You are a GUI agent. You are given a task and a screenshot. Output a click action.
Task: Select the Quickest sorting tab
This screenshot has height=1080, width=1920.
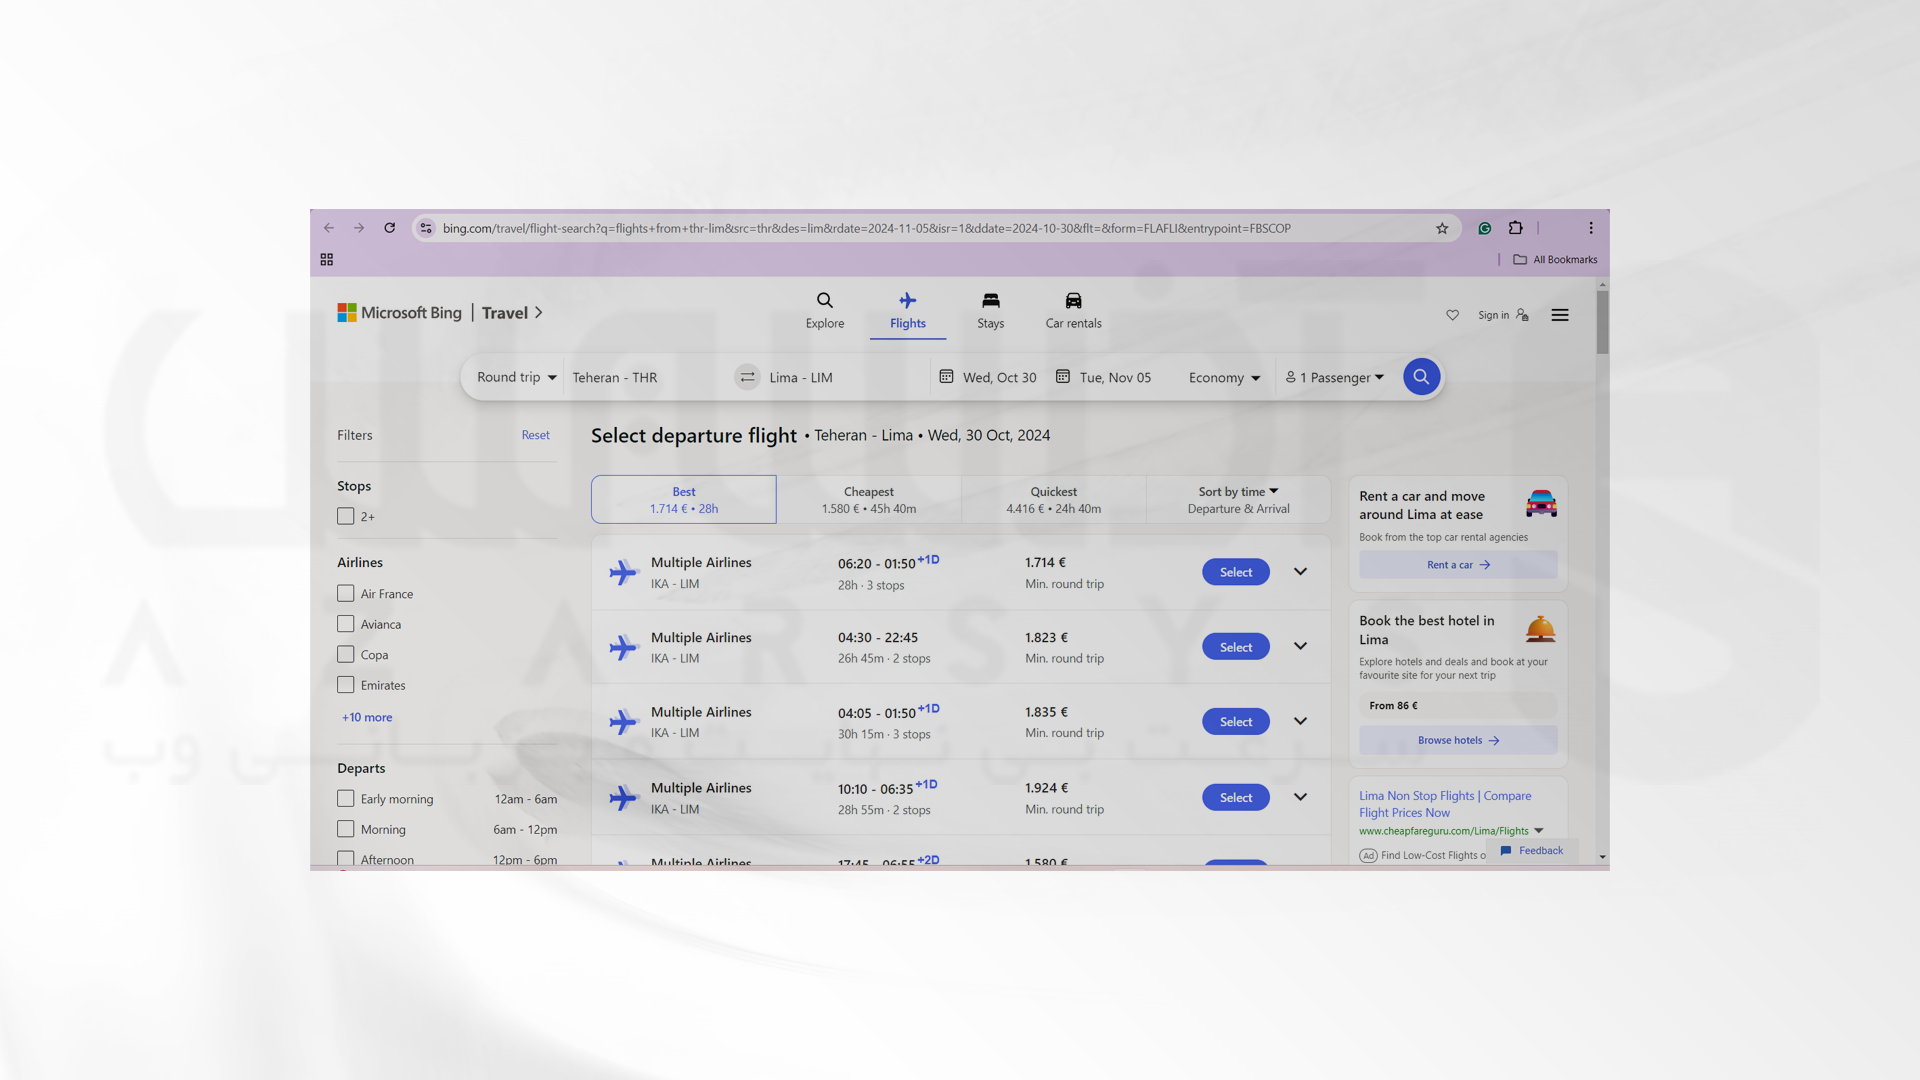pos(1054,500)
